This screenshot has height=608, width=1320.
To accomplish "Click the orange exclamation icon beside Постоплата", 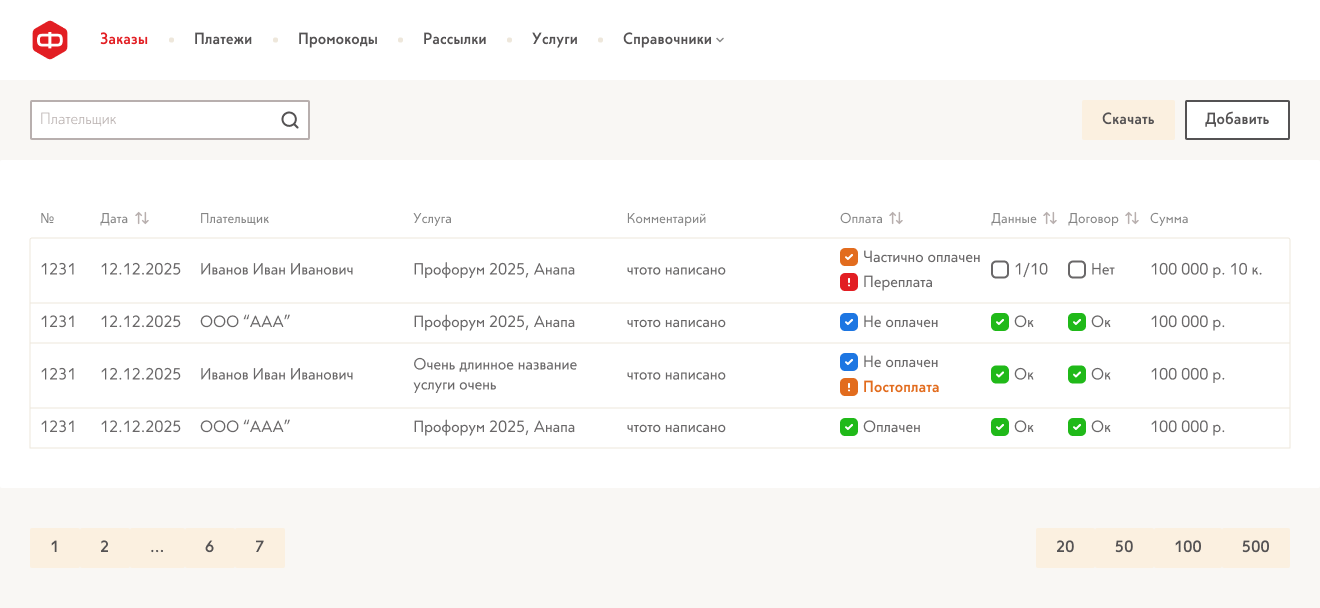I will click(x=849, y=387).
